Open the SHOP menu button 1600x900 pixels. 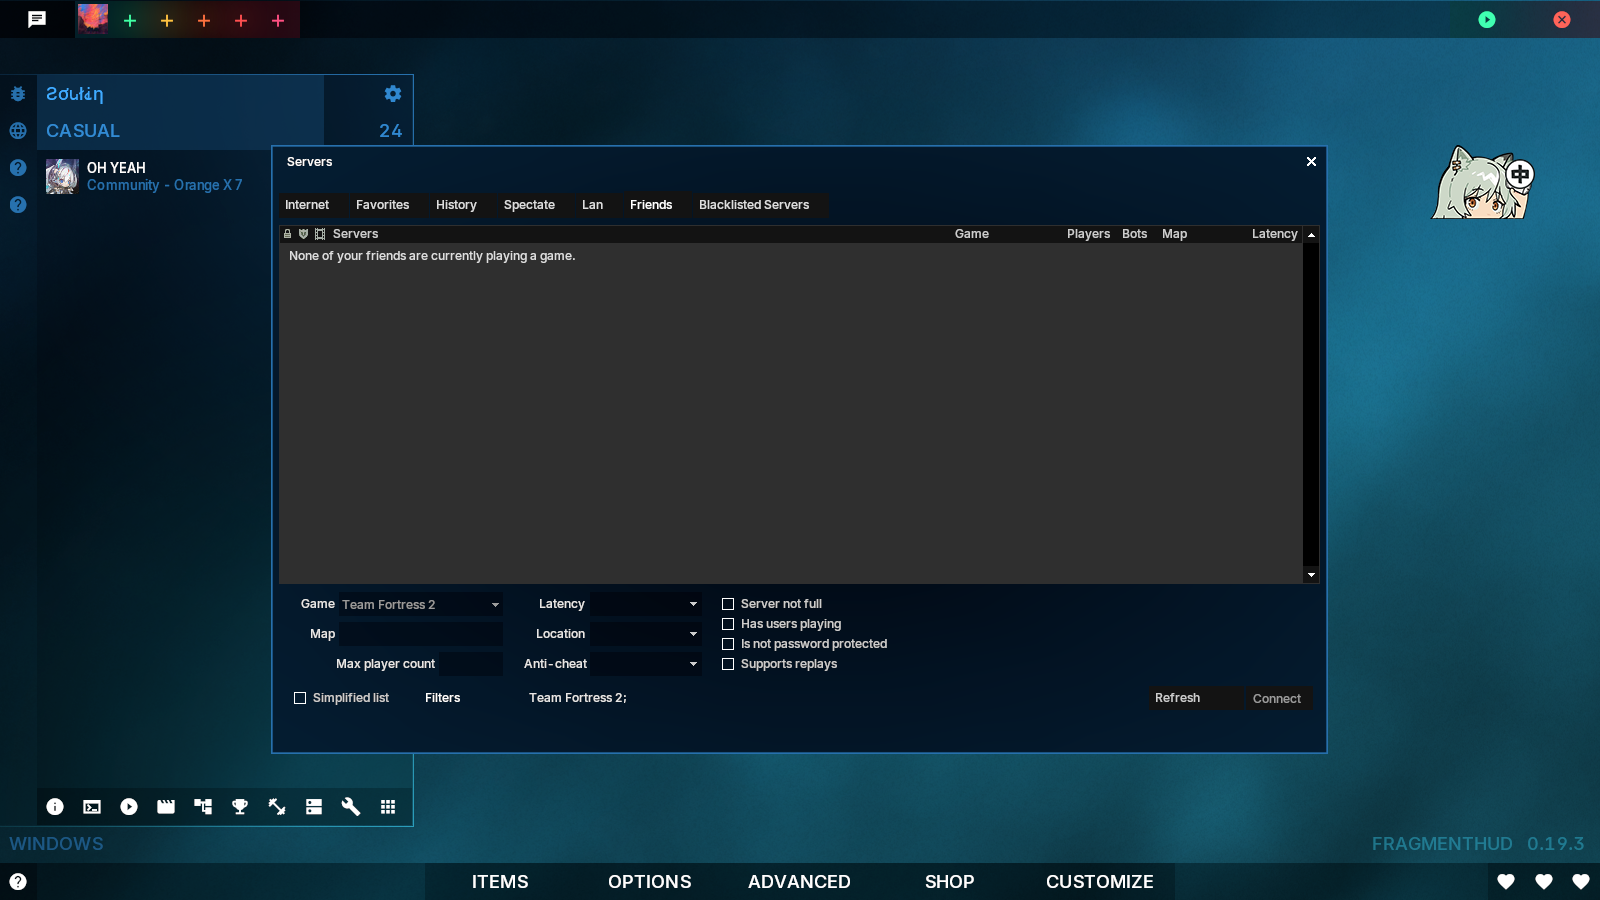pyautogui.click(x=949, y=882)
